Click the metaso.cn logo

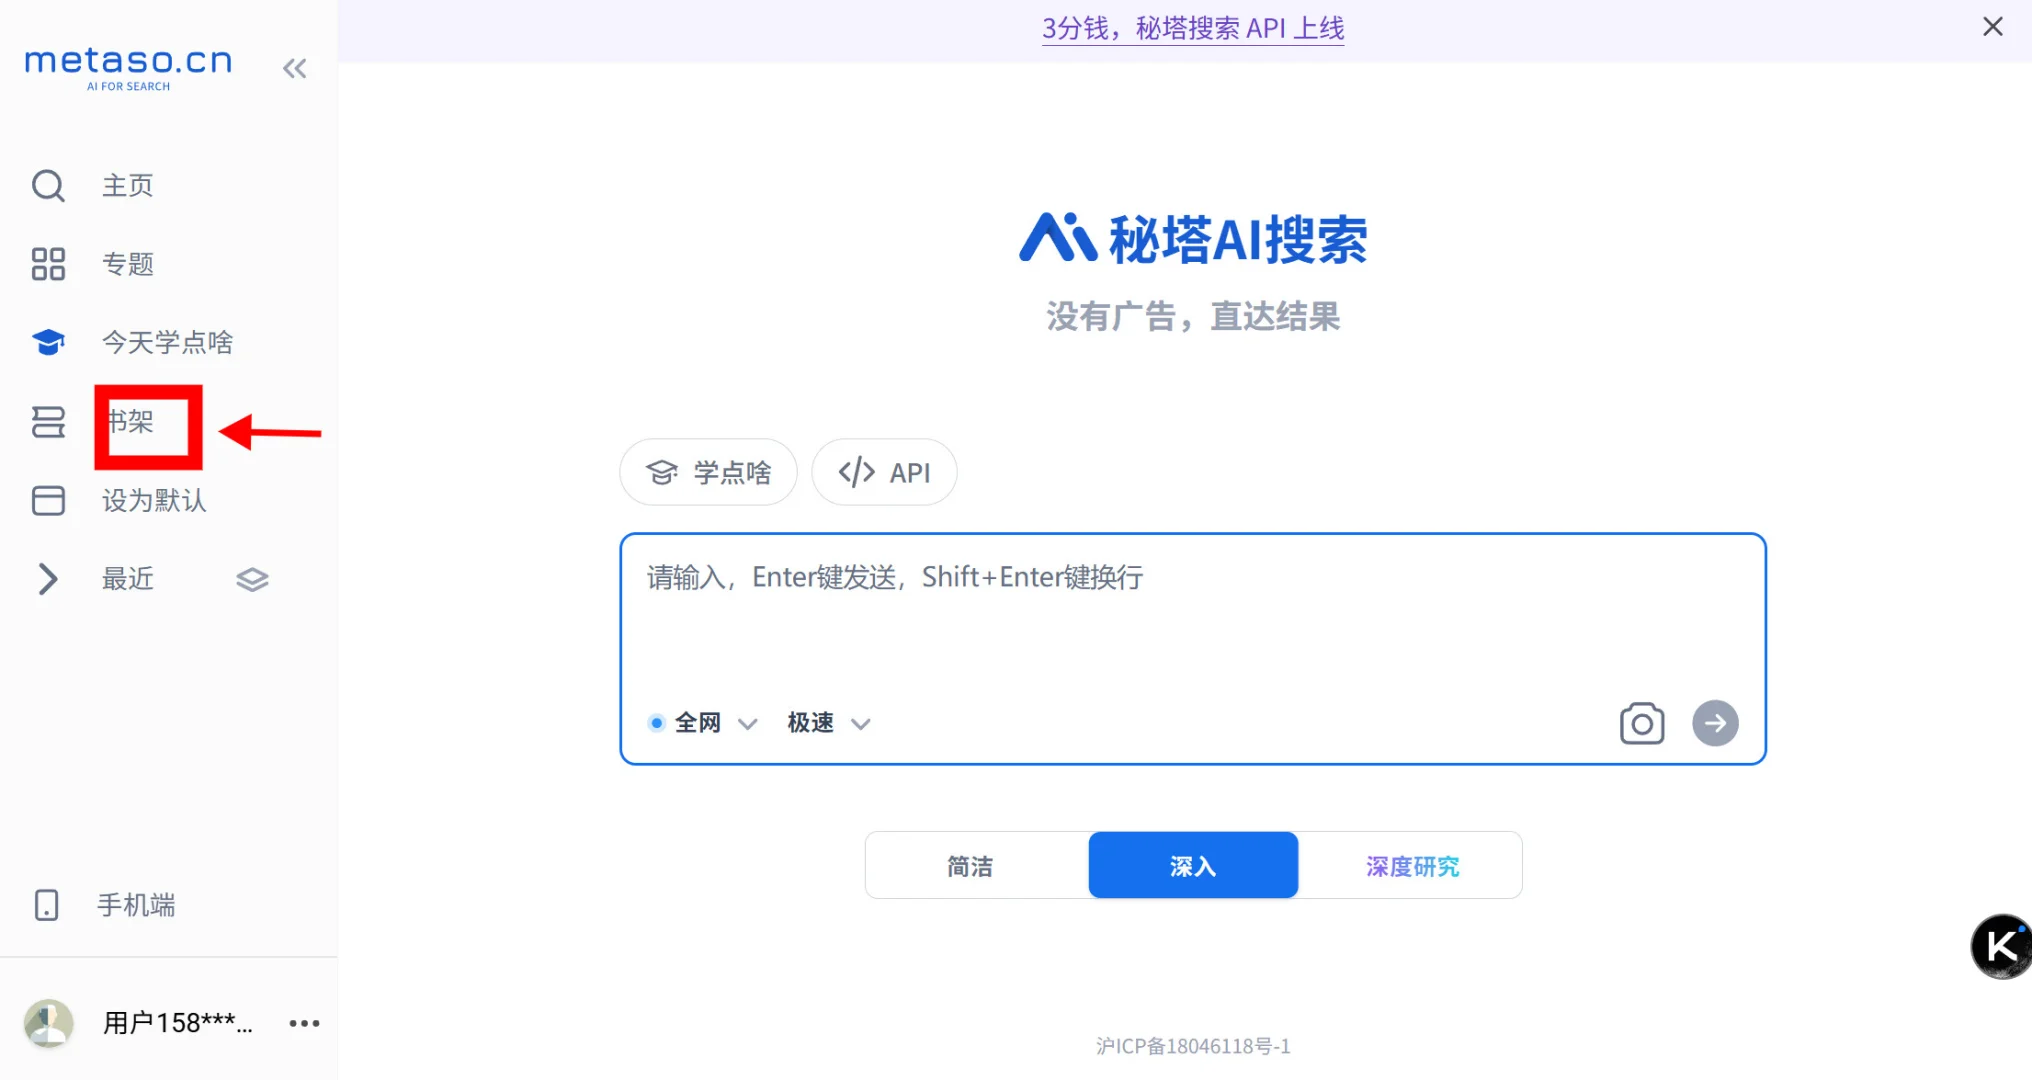click(128, 68)
